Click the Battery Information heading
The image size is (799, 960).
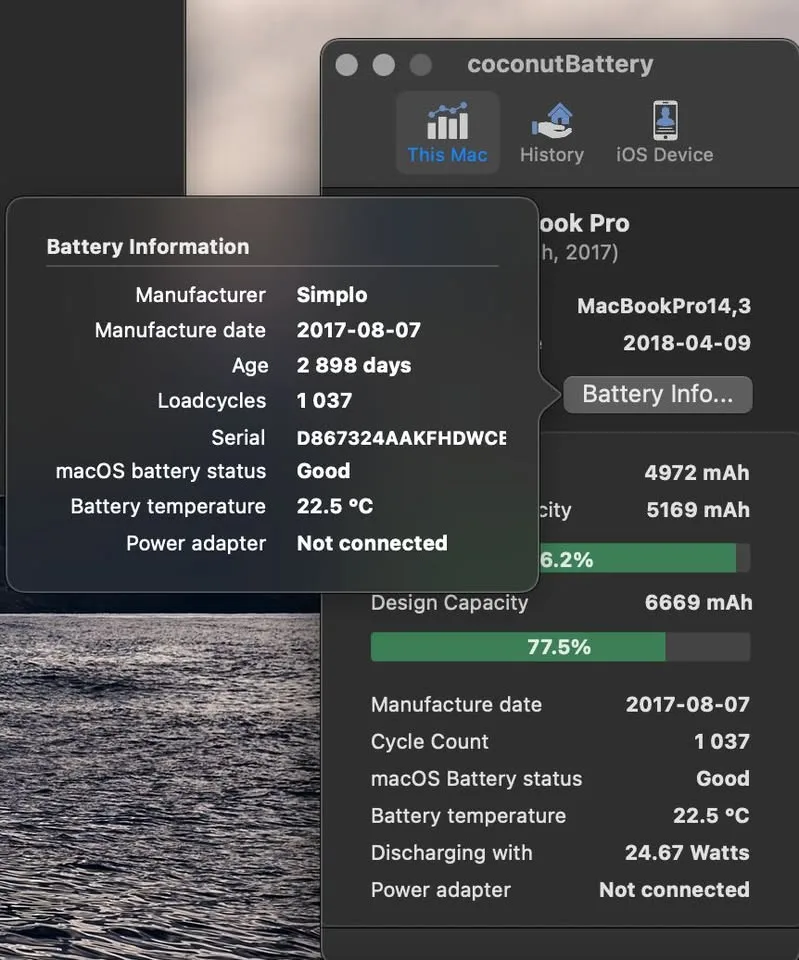(x=148, y=247)
